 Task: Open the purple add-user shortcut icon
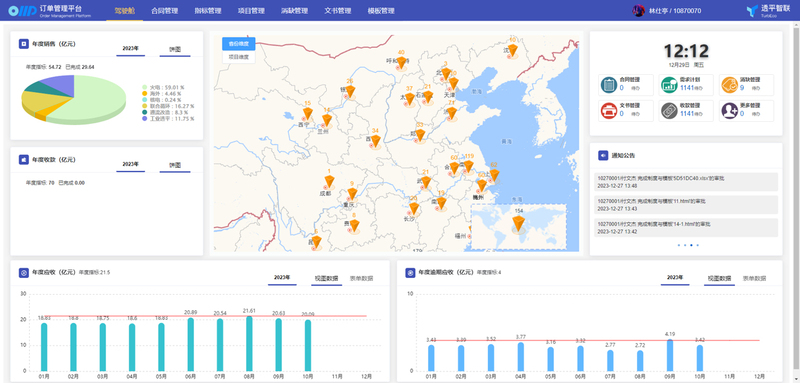(x=729, y=111)
